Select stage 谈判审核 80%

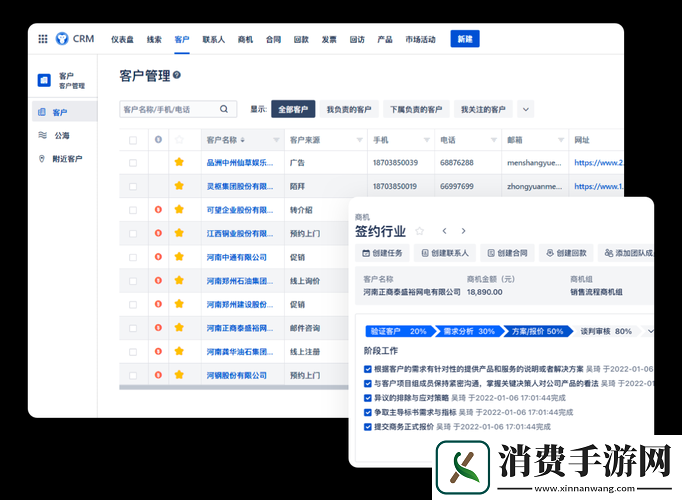pos(606,331)
